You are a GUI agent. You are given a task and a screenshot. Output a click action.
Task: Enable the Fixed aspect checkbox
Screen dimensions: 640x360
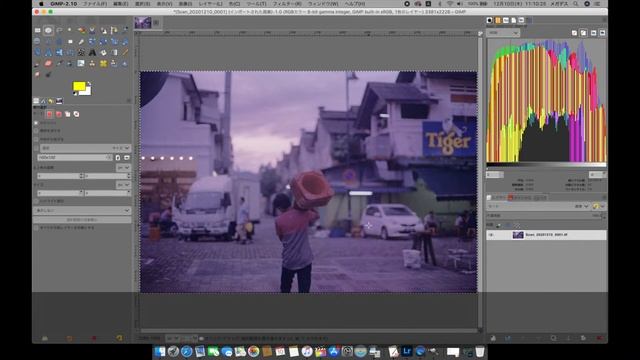tap(36, 148)
